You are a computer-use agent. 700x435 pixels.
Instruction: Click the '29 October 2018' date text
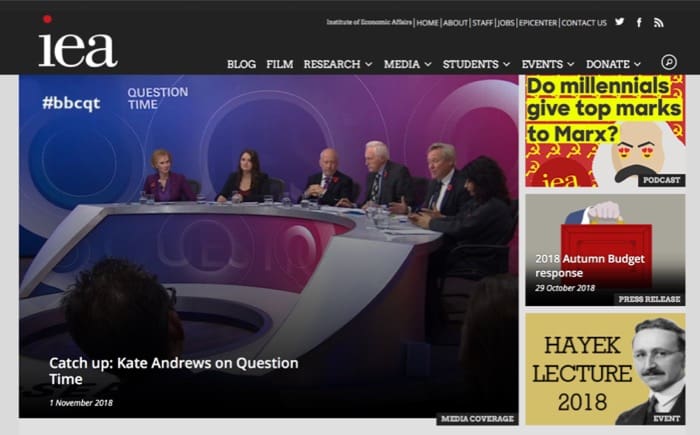click(x=565, y=288)
